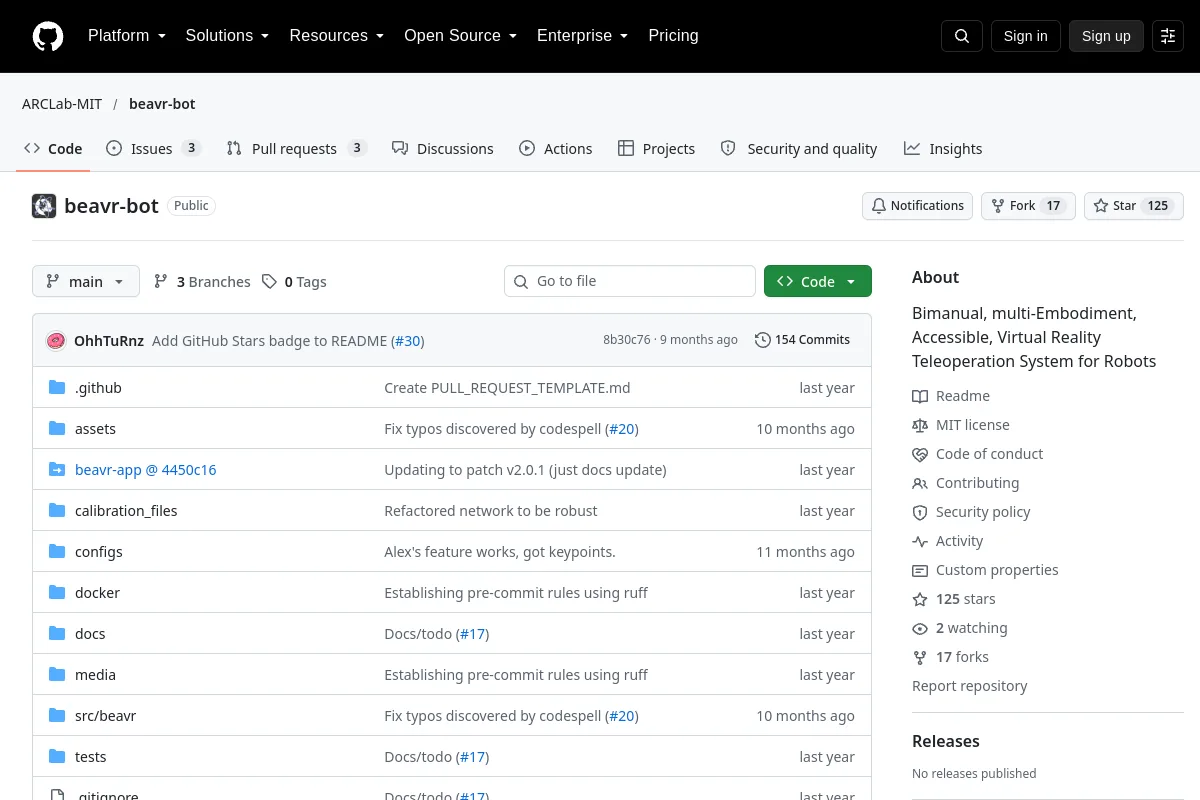
Task: Switch to the Discussions tab
Action: pyautogui.click(x=443, y=148)
